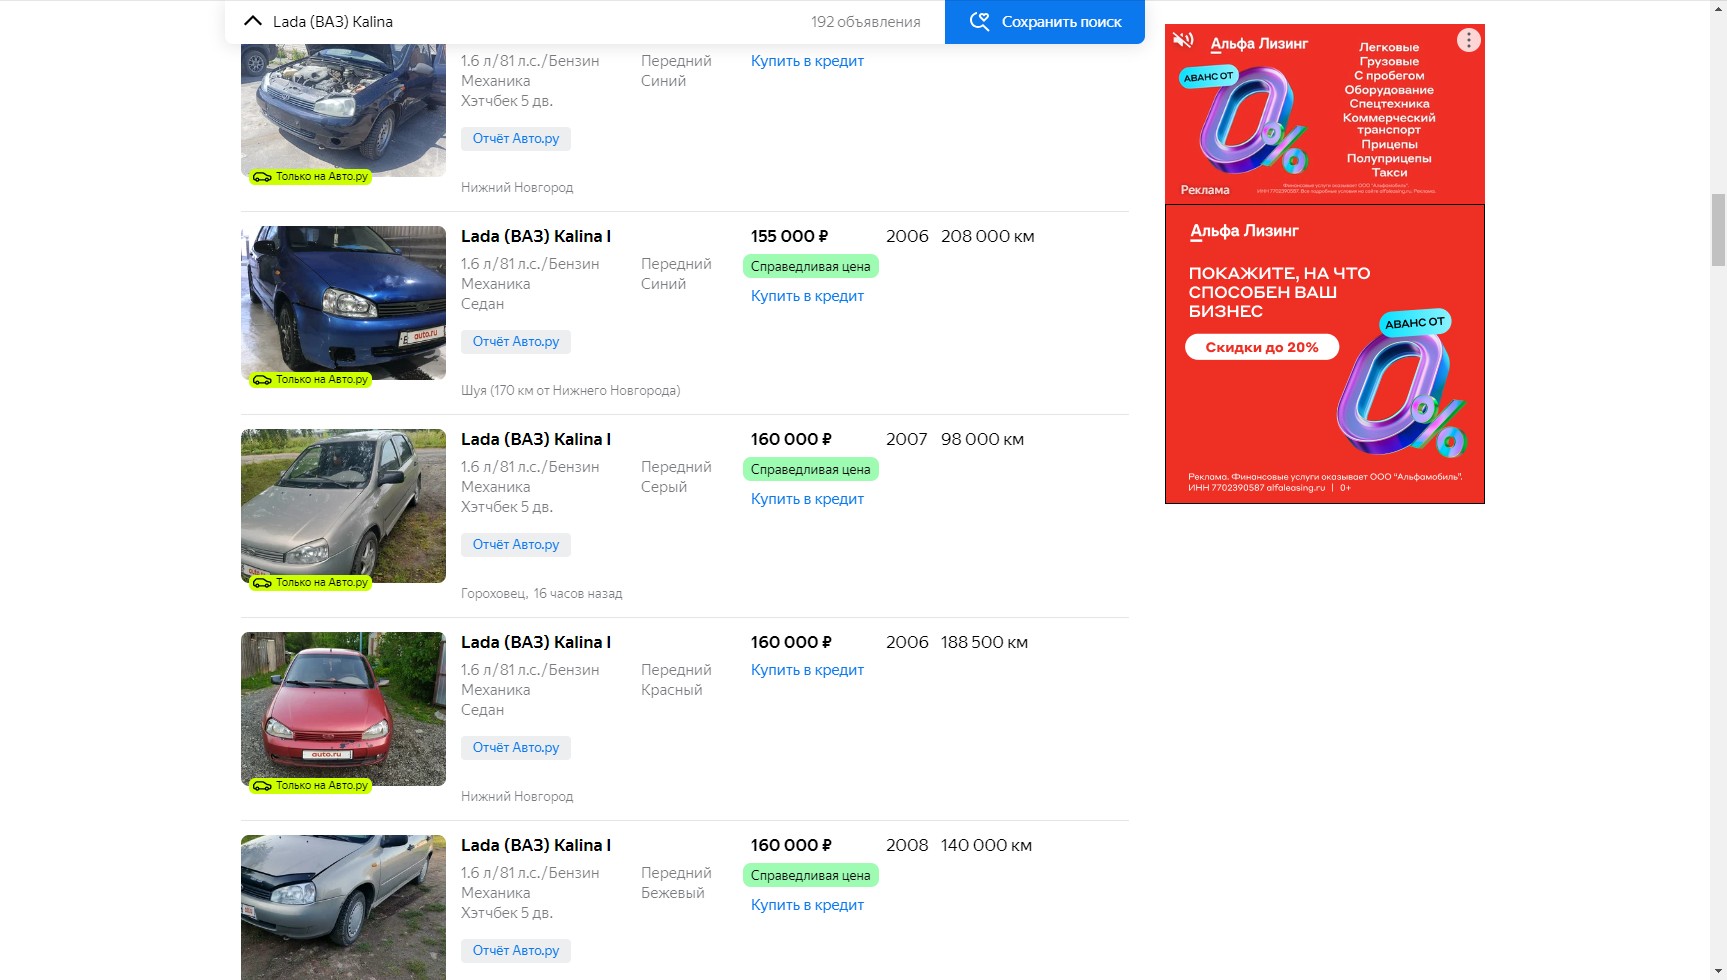Image resolution: width=1727 pixels, height=980 pixels.
Task: Click the scrollbar down arrow
Action: click(1718, 971)
